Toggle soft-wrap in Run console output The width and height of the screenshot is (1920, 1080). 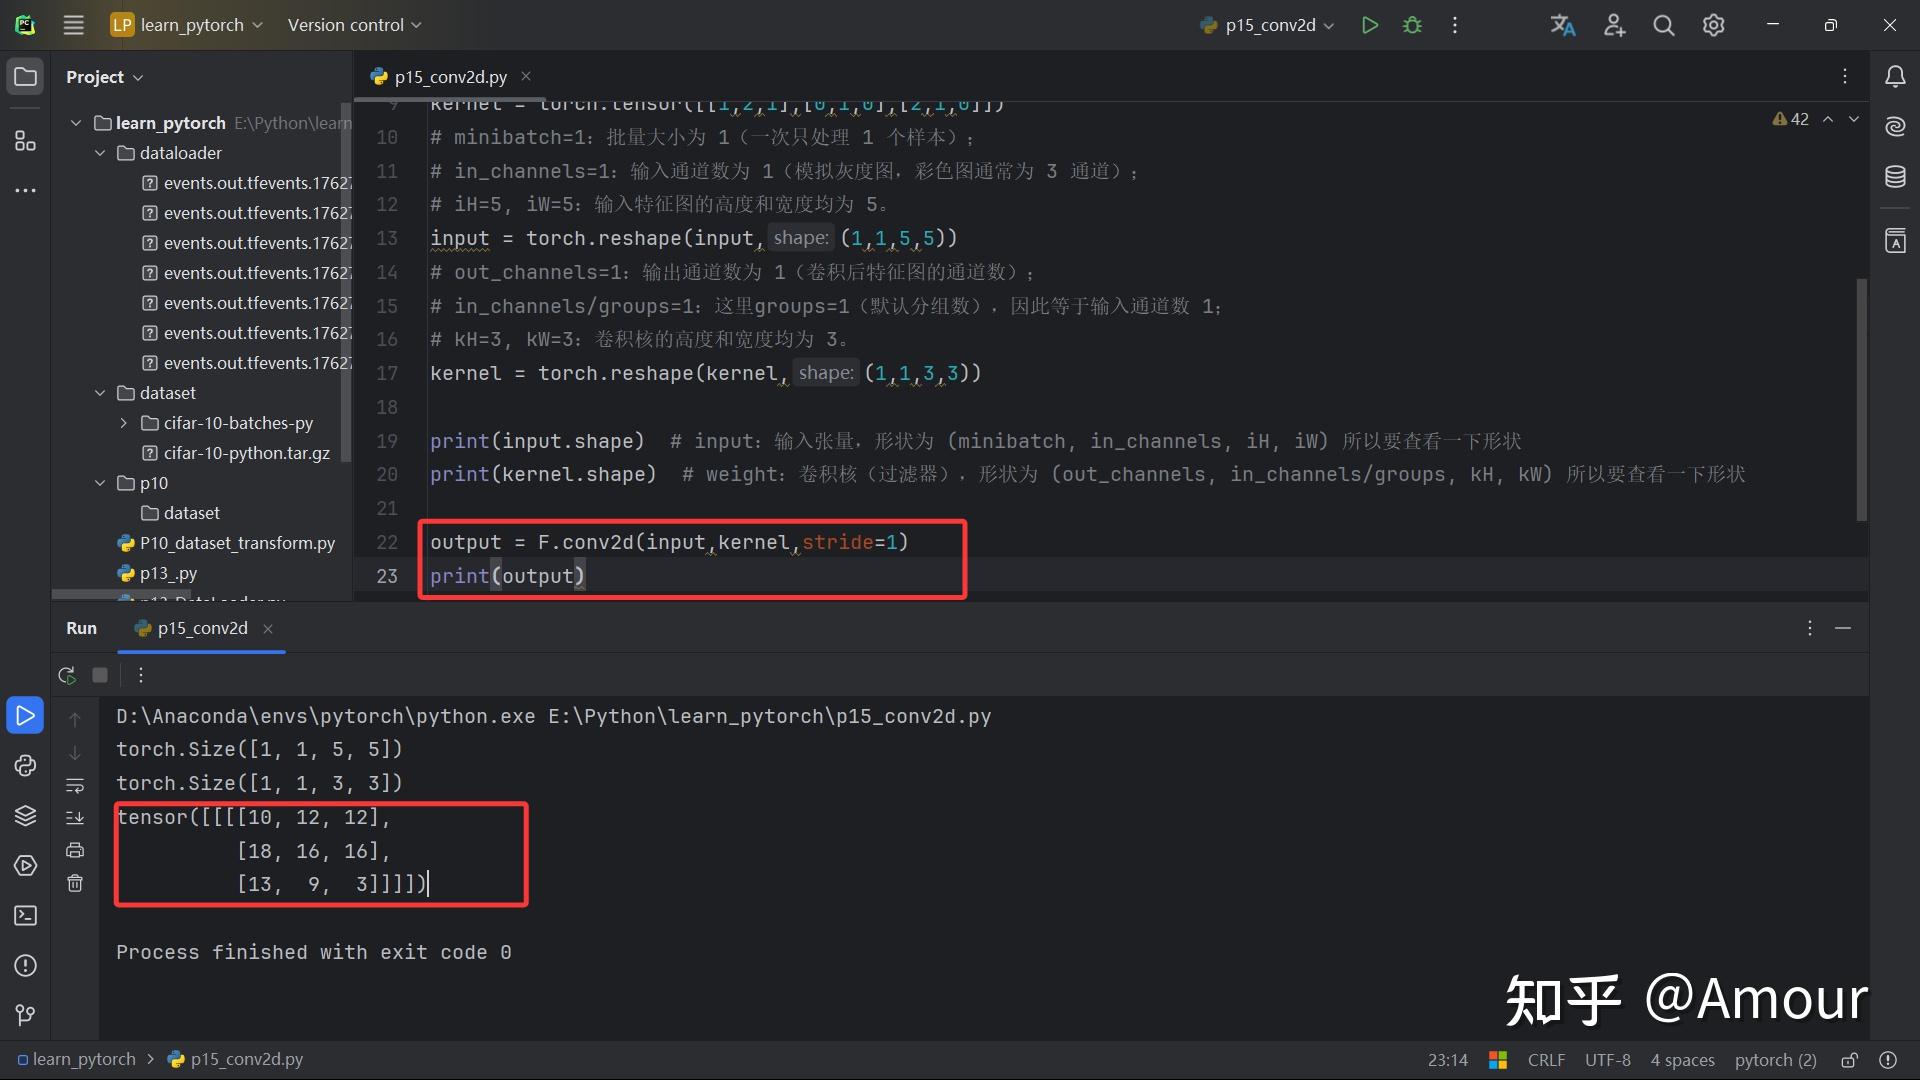(75, 785)
